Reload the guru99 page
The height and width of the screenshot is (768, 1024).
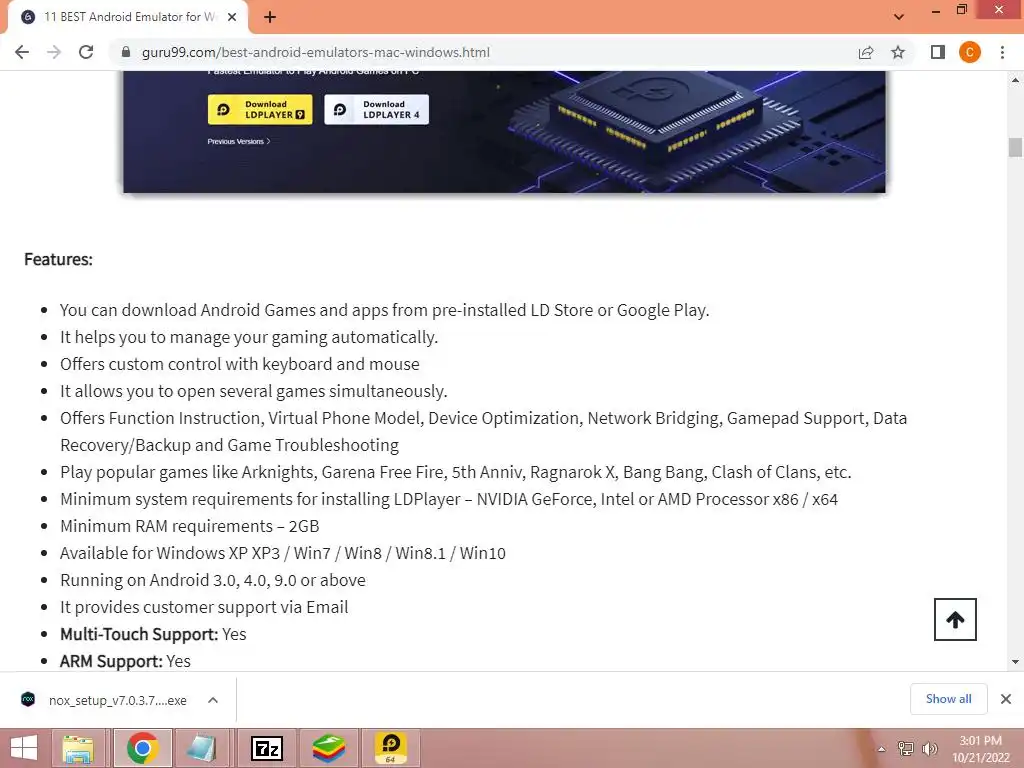click(x=86, y=52)
